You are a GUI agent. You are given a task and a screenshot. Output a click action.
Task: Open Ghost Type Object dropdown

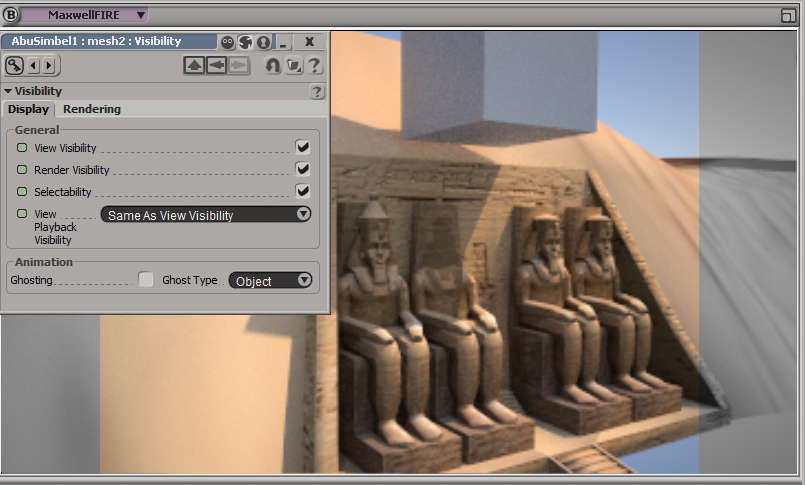tap(270, 280)
